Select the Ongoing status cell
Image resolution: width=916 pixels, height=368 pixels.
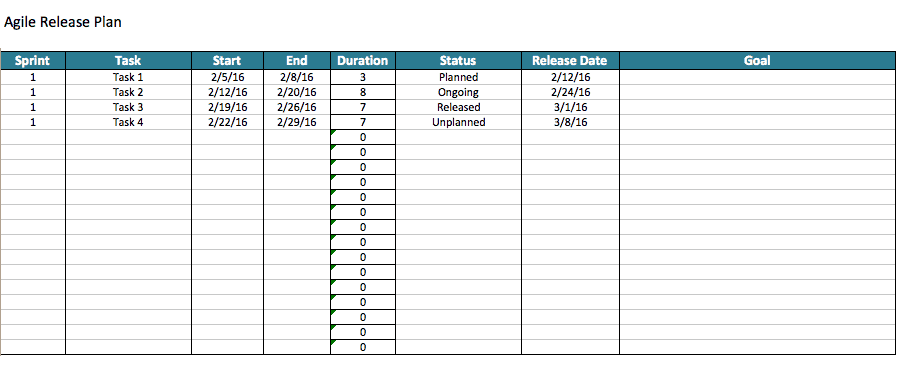tap(459, 92)
